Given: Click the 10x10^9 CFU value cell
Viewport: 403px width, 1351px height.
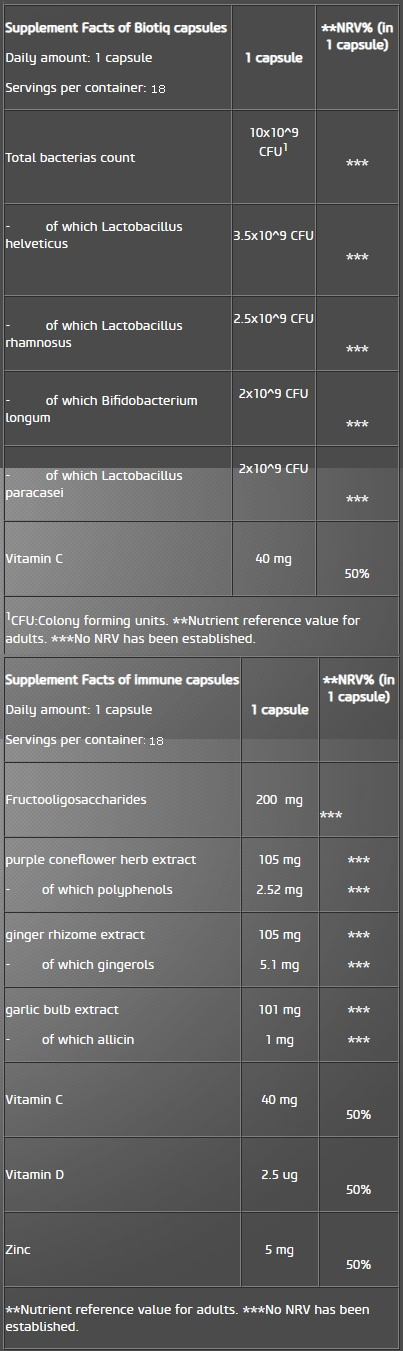Looking at the screenshot, I should [274, 141].
